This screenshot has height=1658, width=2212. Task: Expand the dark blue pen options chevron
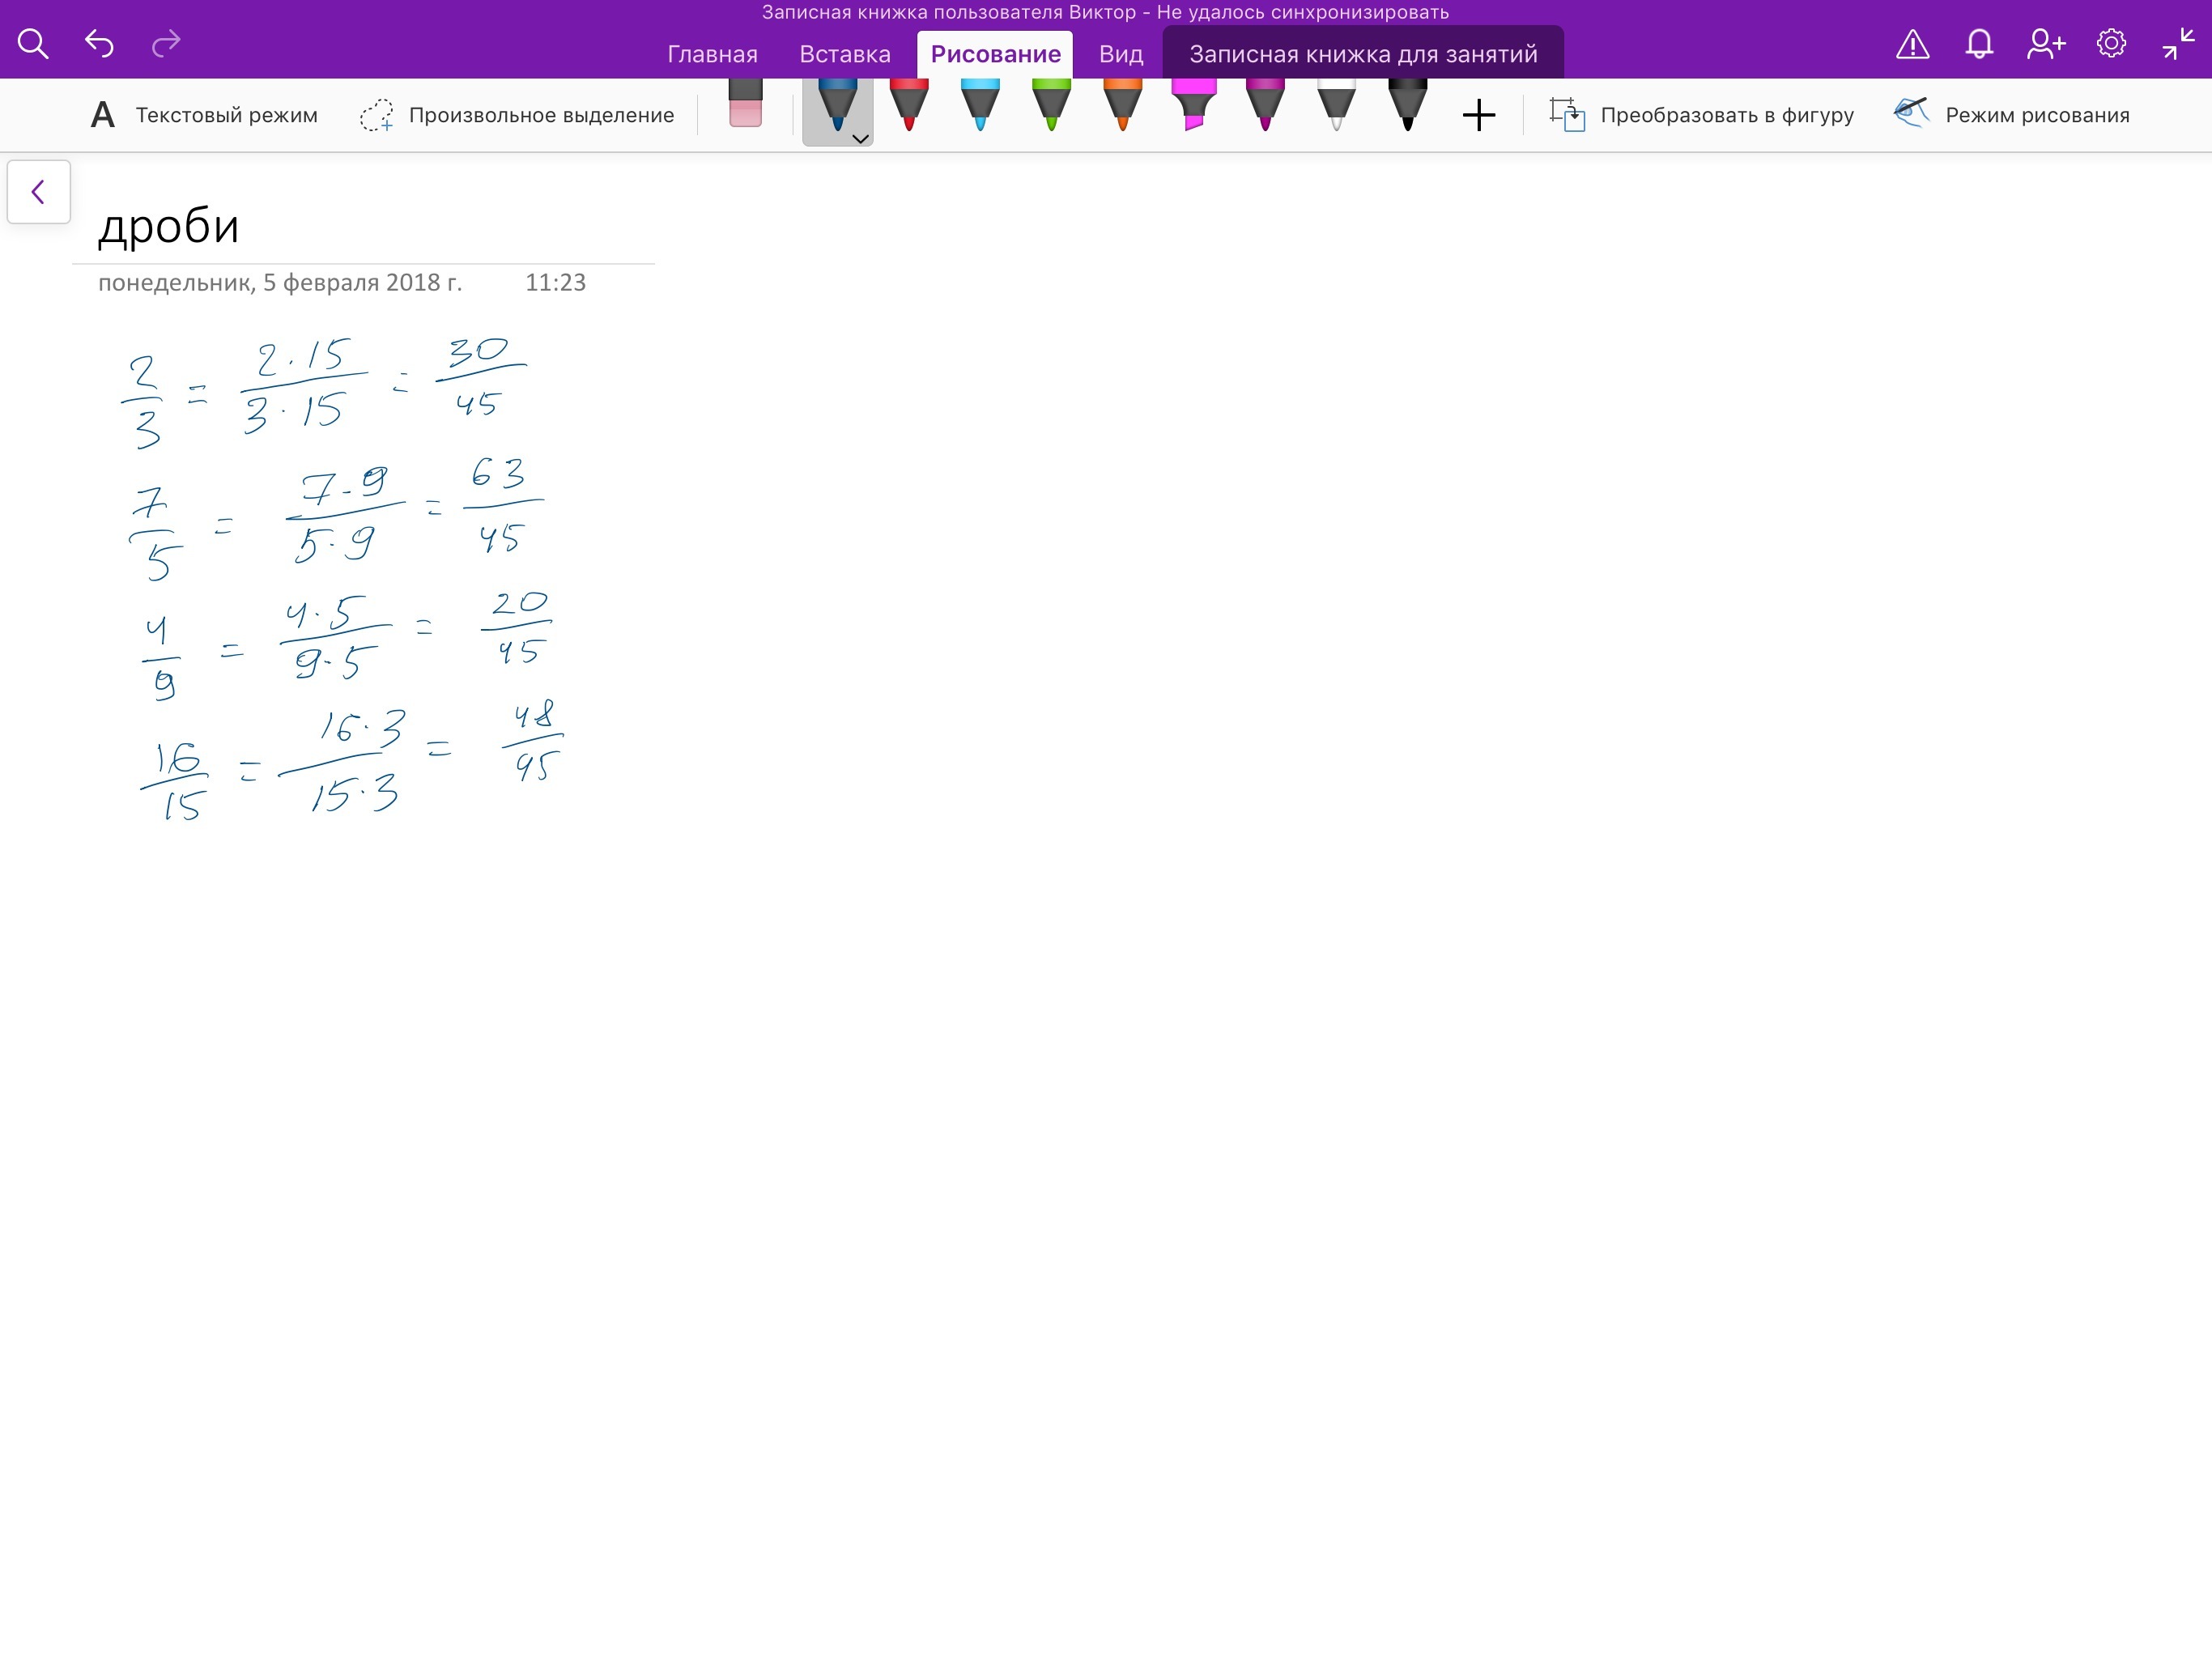860,139
